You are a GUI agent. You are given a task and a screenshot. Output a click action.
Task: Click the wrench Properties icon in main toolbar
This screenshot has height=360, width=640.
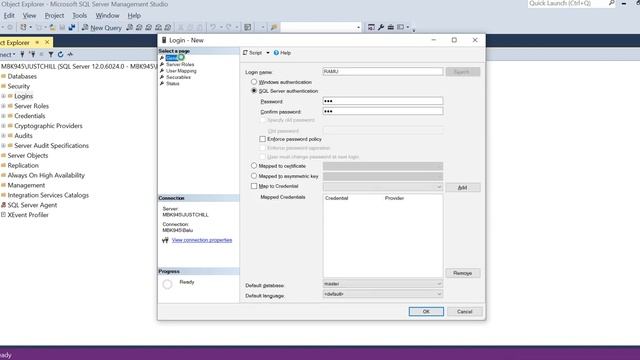[x=381, y=27]
